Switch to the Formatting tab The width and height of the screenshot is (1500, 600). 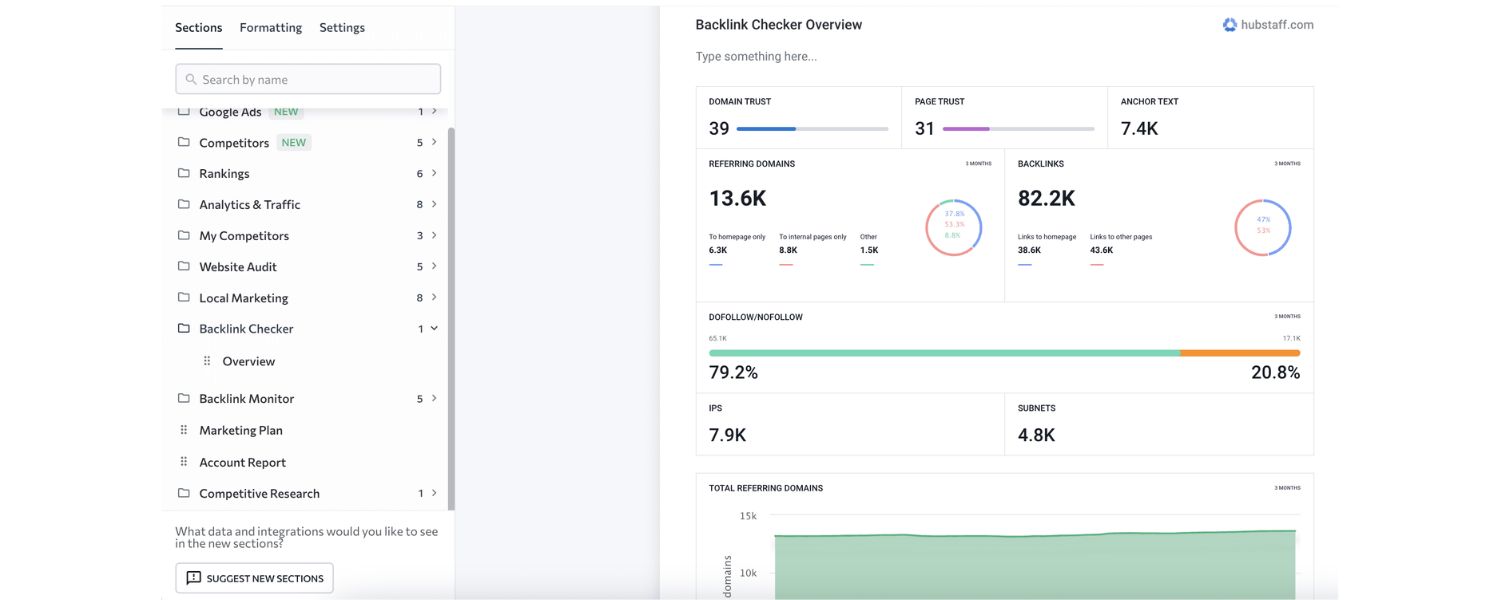pos(269,27)
